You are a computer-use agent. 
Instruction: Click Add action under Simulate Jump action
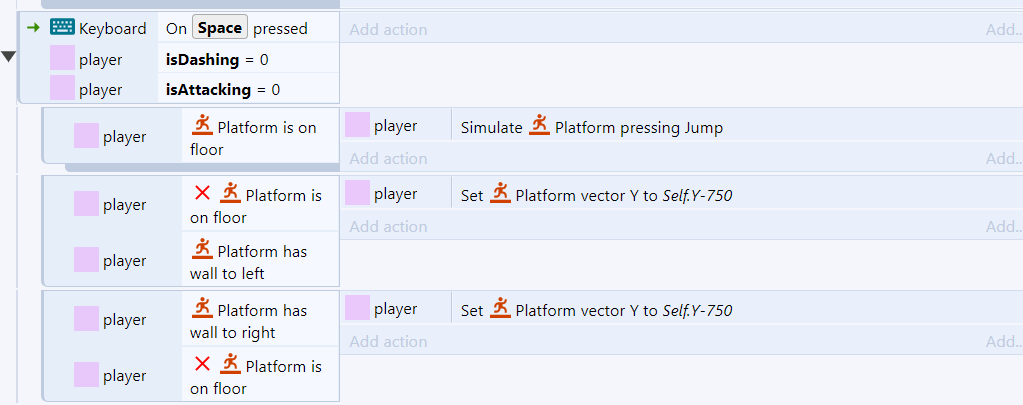click(388, 158)
